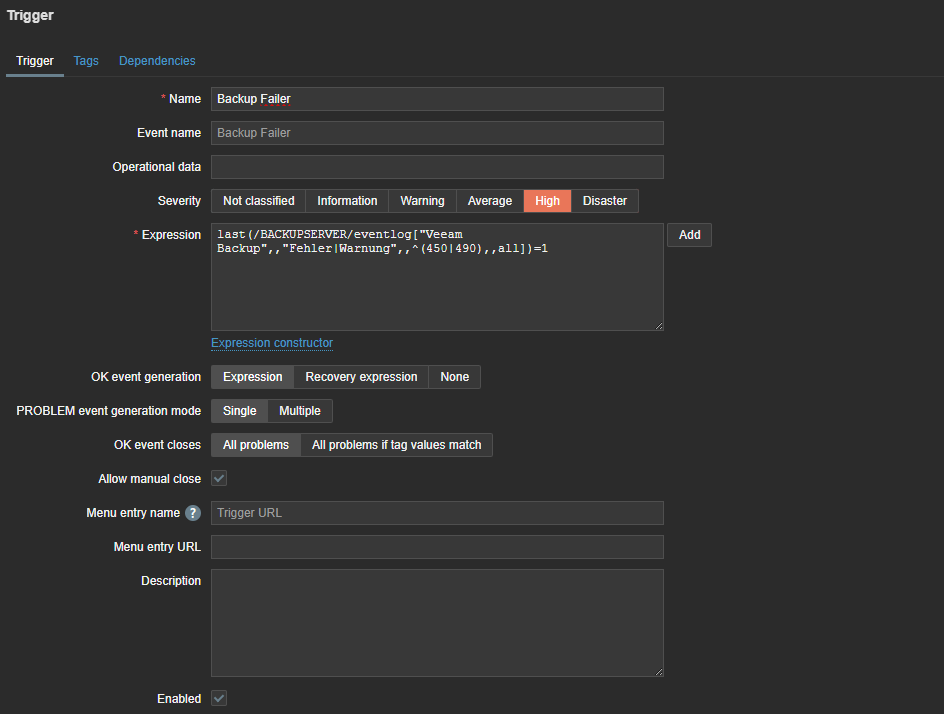Image resolution: width=944 pixels, height=714 pixels.
Task: Pick Average severity option
Action: coord(490,201)
